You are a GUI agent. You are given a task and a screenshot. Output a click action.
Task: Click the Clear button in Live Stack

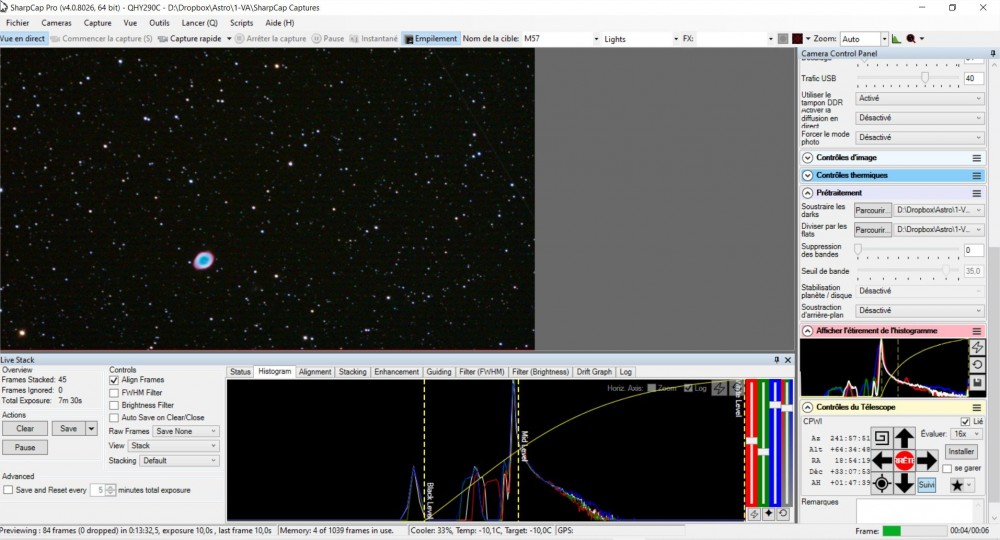(x=25, y=429)
